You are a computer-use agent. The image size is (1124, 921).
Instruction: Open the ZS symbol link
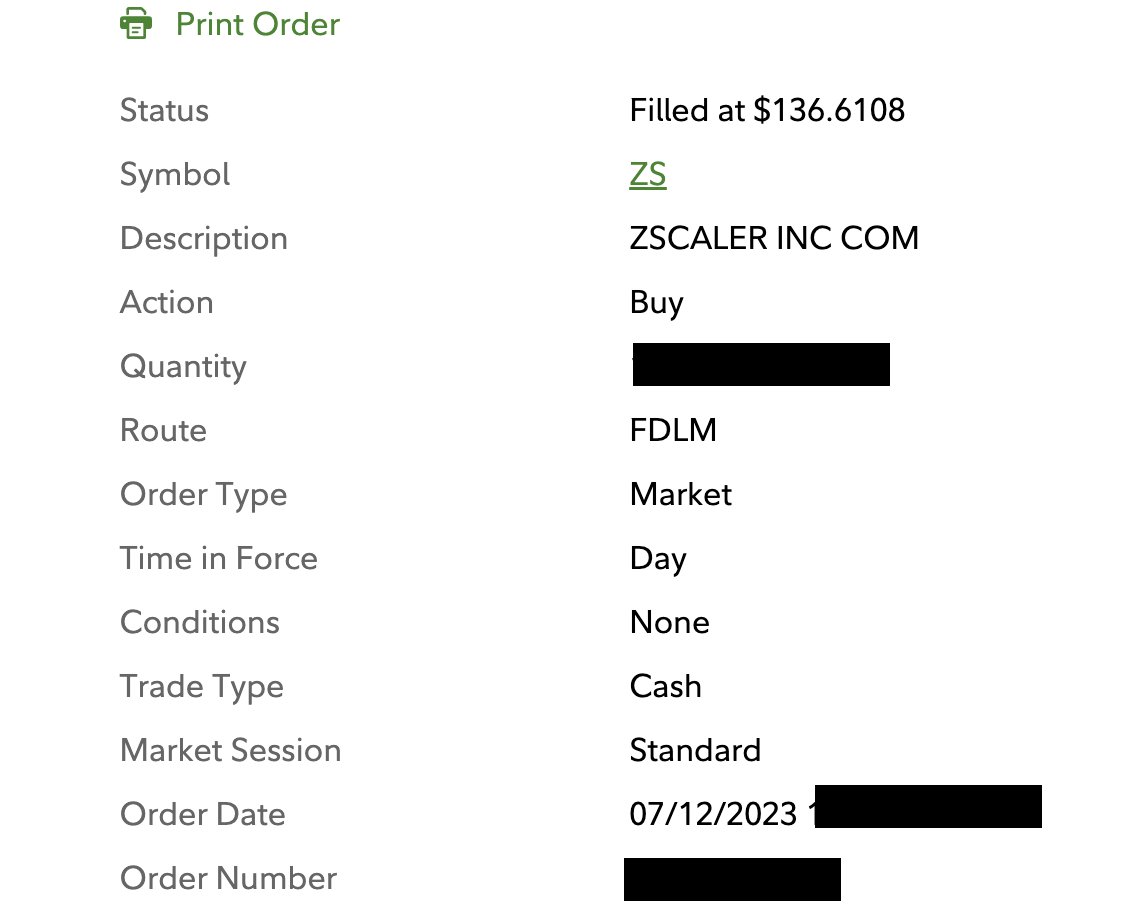(x=648, y=174)
